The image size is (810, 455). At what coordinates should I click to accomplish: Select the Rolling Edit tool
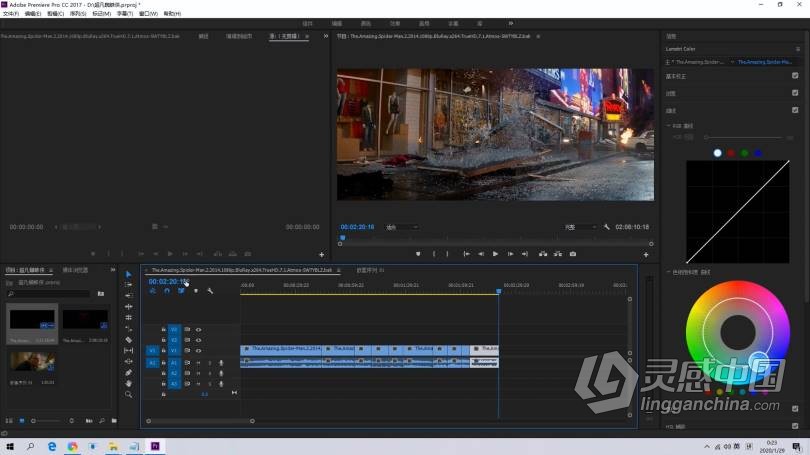coord(129,307)
